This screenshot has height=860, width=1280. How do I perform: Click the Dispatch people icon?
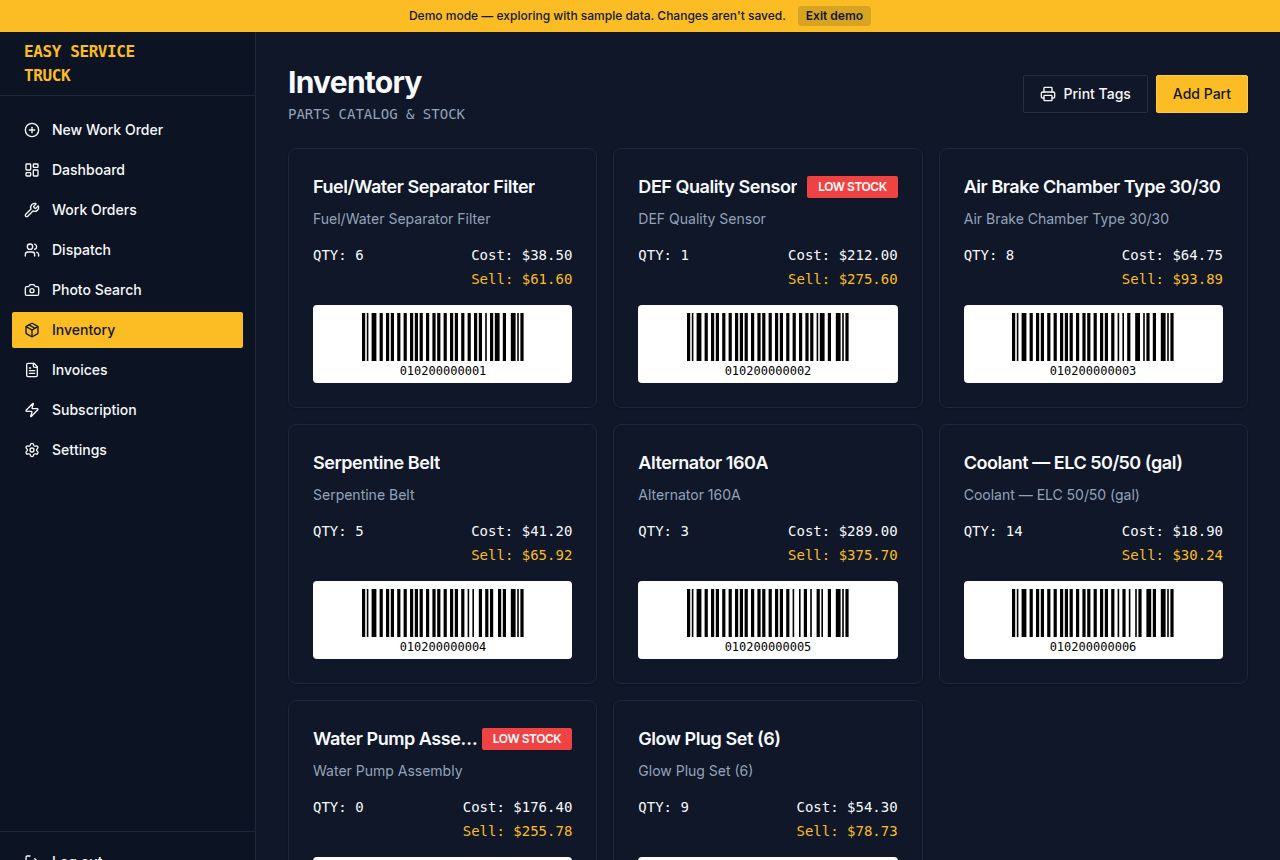[32, 250]
